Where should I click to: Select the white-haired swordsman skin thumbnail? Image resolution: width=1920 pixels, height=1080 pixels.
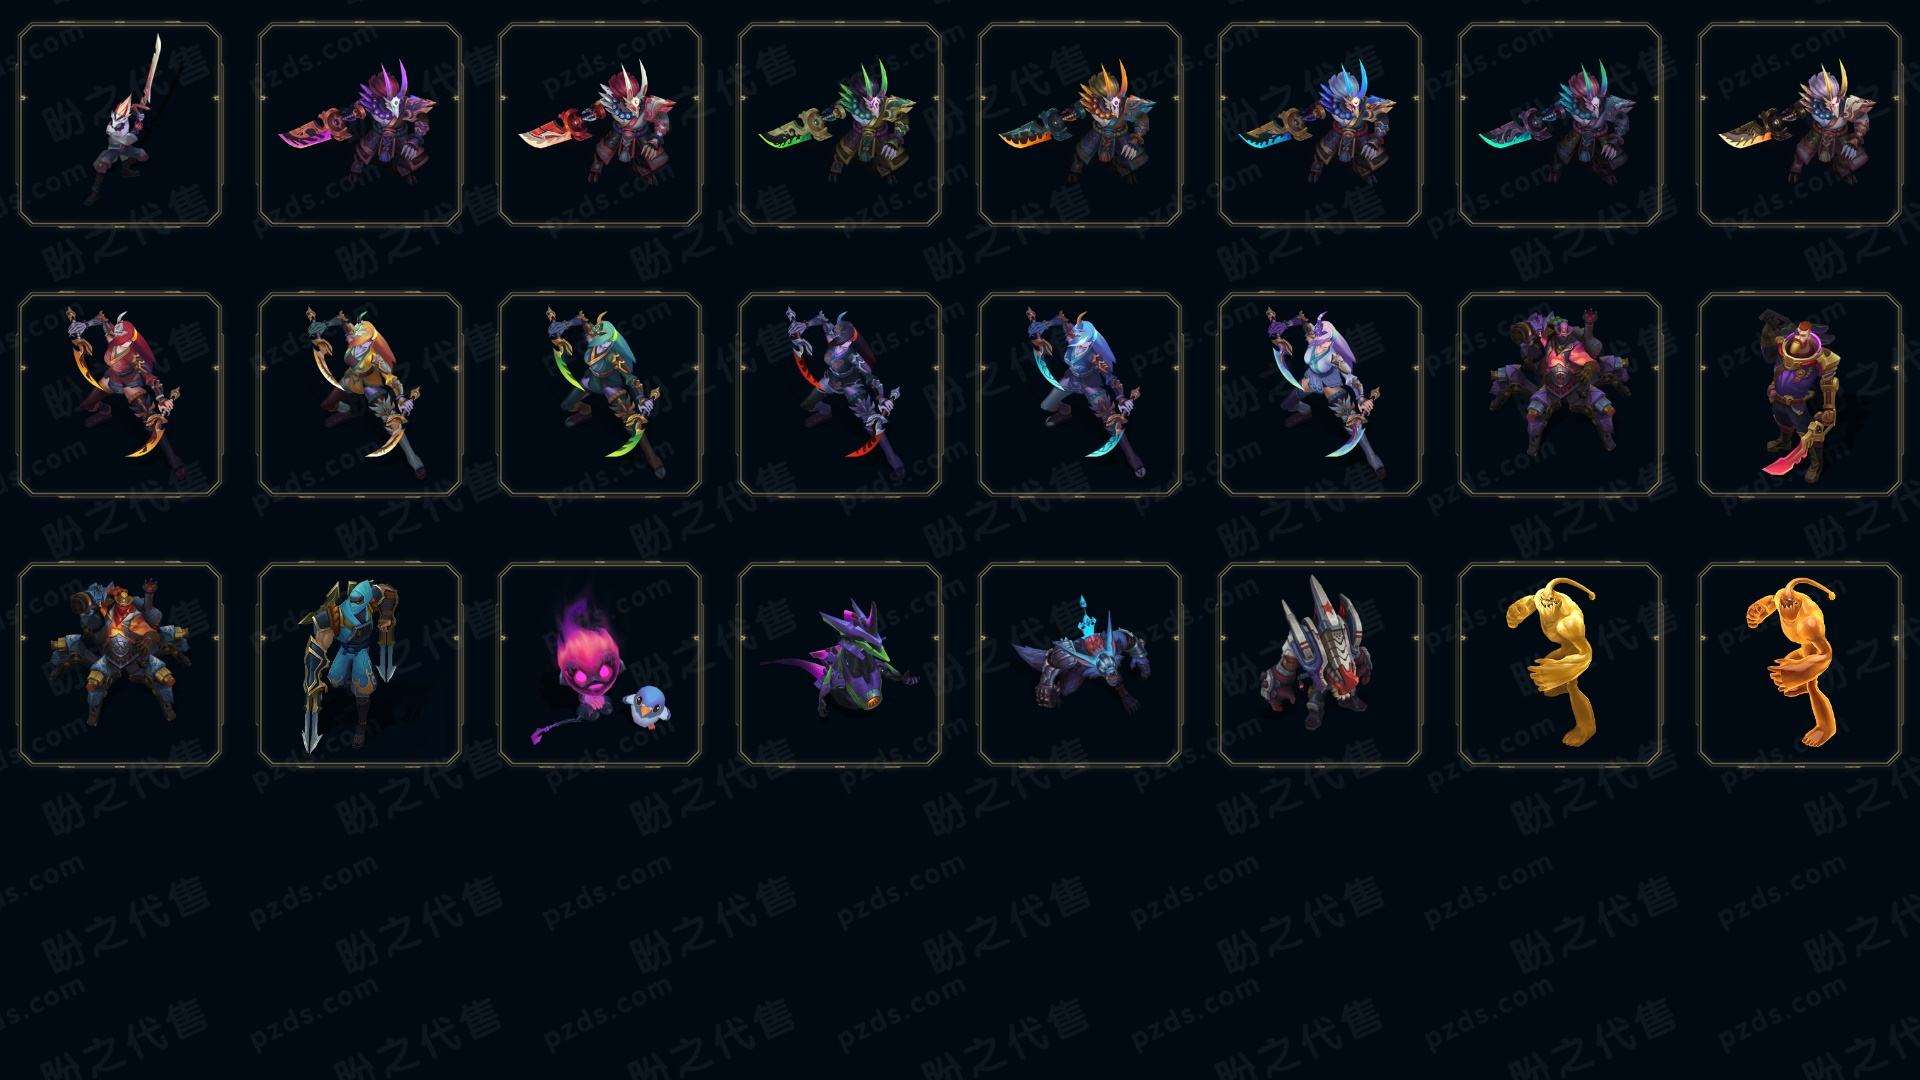coord(120,125)
